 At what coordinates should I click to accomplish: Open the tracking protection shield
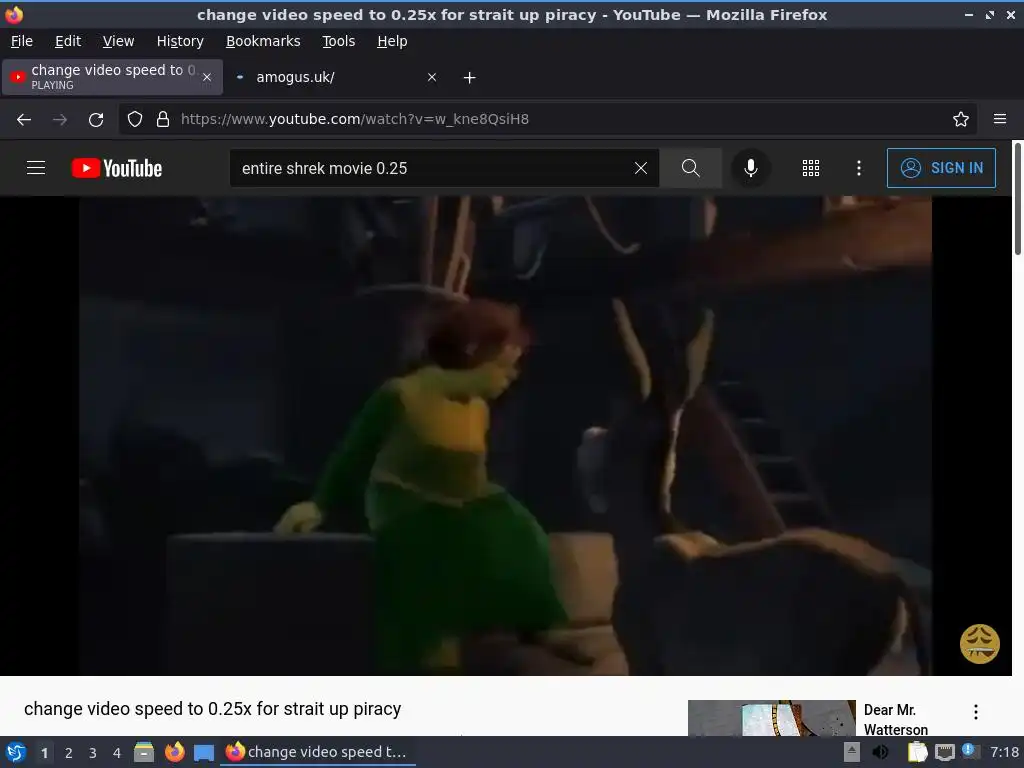135,120
